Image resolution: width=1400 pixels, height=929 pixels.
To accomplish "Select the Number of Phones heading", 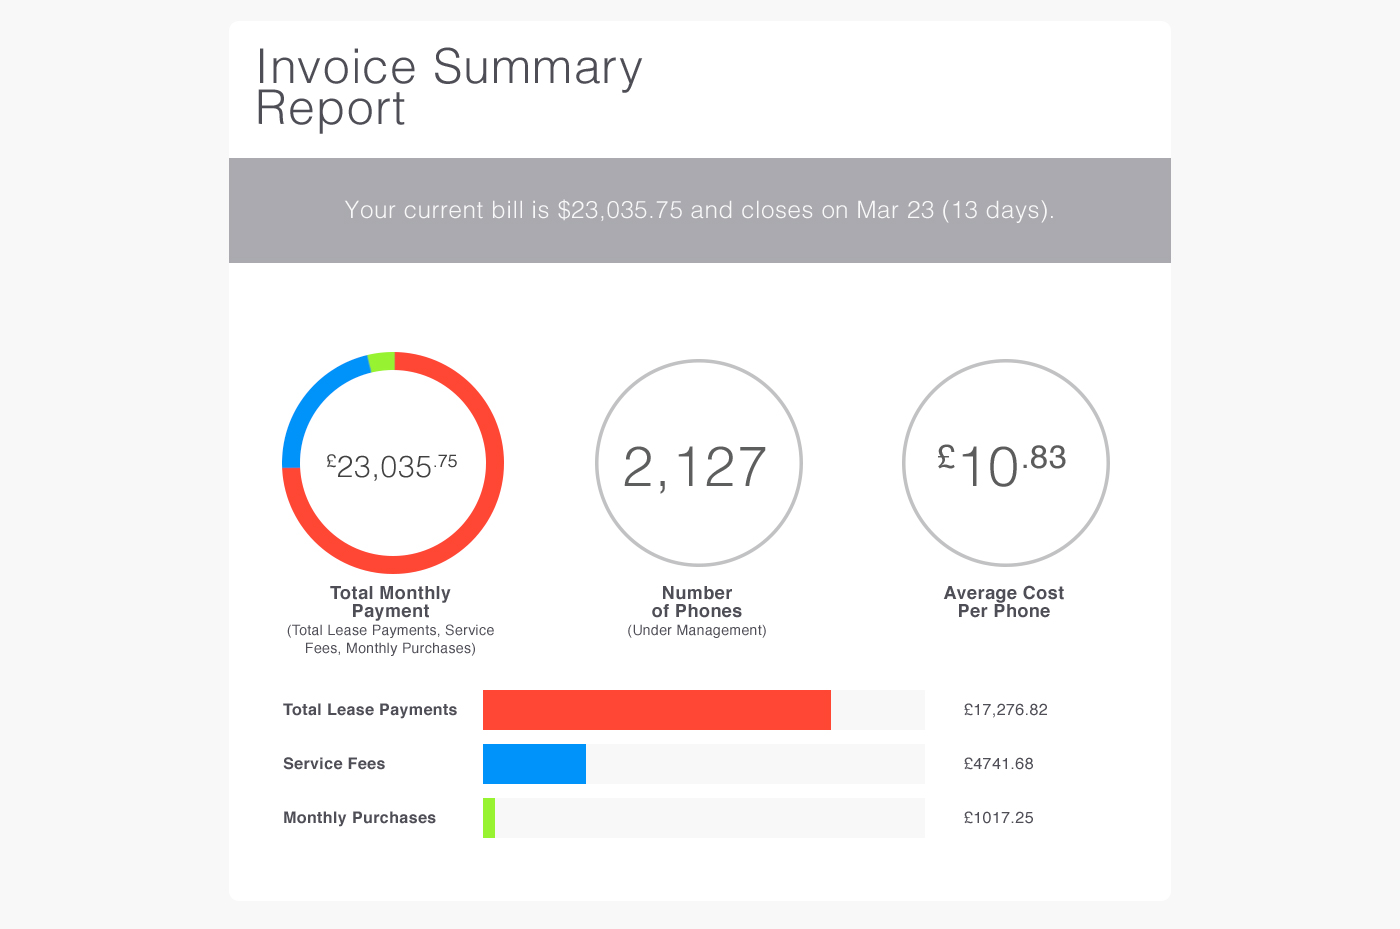I will [x=697, y=602].
